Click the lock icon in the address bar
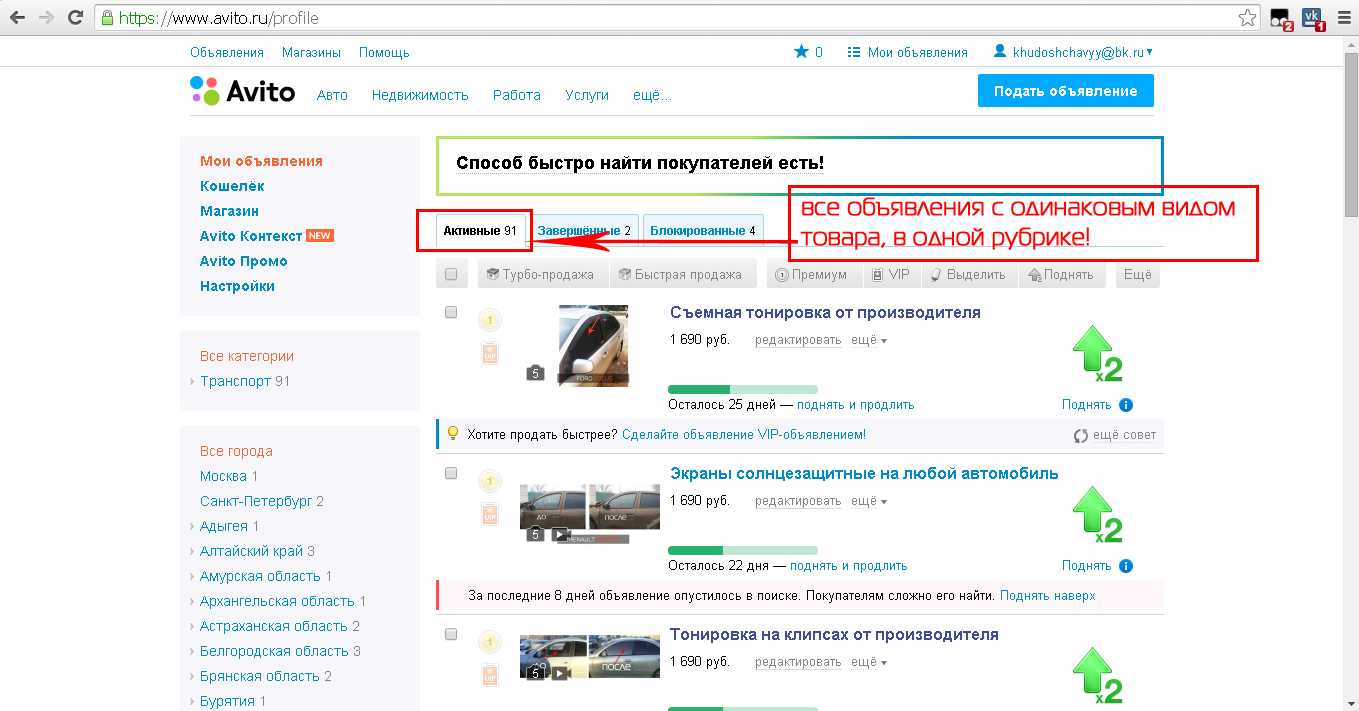This screenshot has width=1359, height=711. [108, 18]
